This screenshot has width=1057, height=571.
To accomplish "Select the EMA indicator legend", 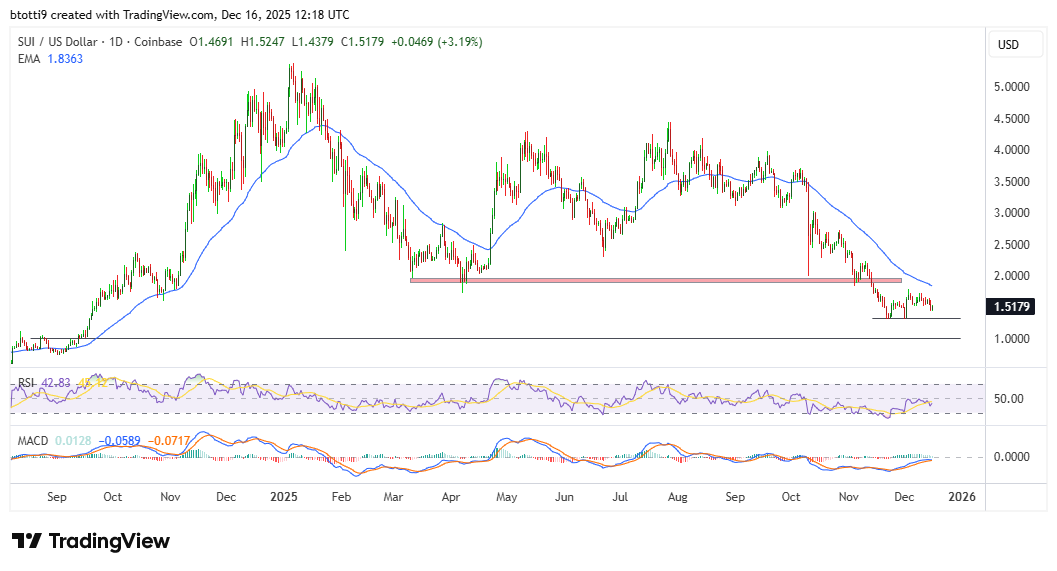I will (28, 60).
